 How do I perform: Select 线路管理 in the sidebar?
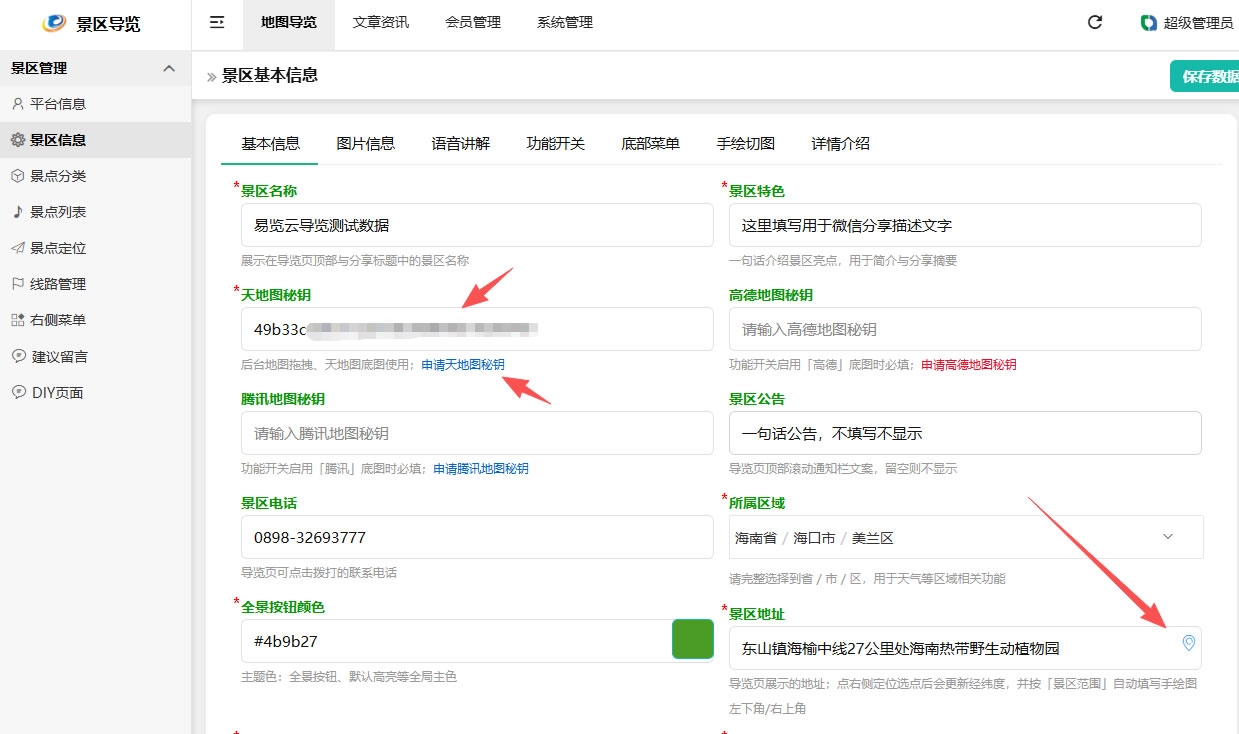pyautogui.click(x=95, y=284)
